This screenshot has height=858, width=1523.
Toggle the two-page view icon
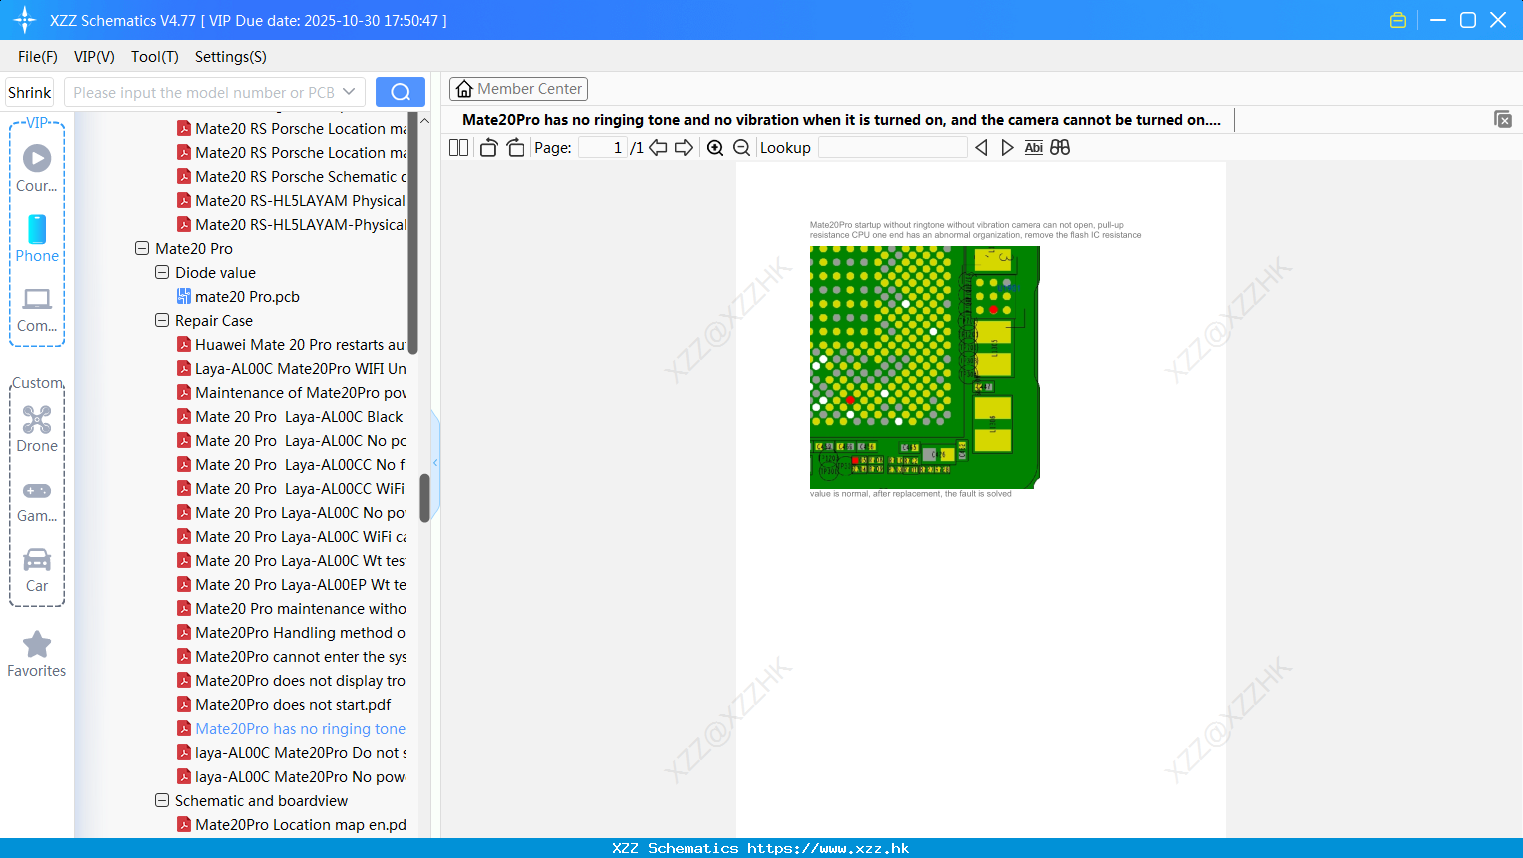[x=458, y=148]
